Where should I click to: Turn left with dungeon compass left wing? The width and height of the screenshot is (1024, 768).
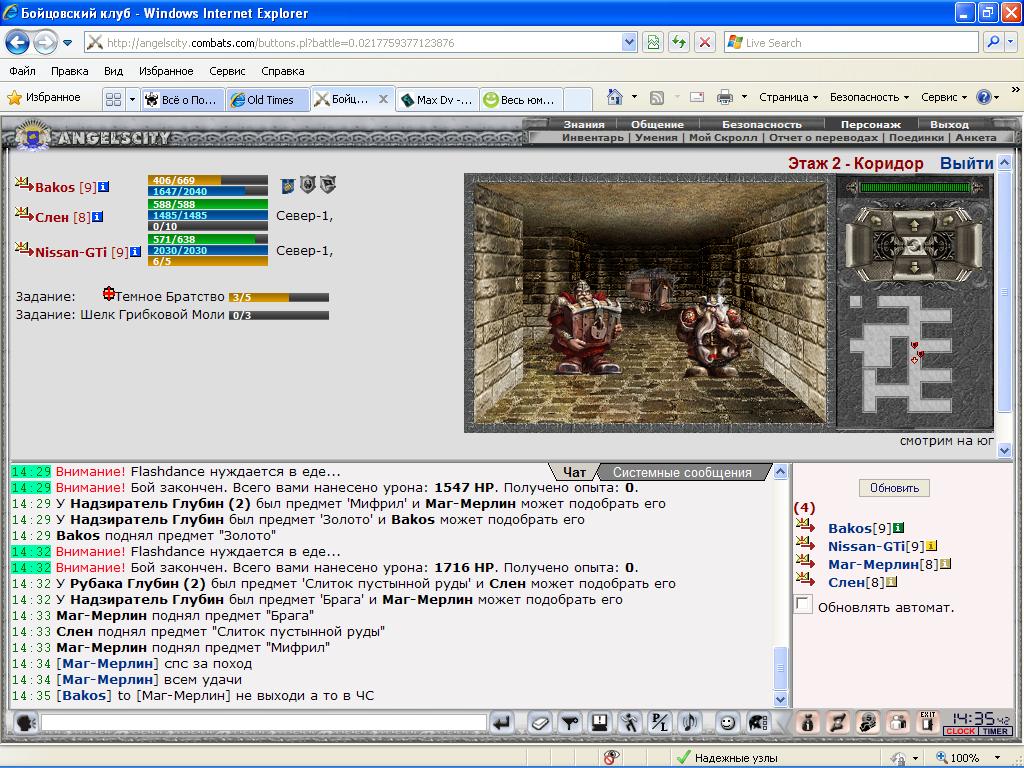(861, 246)
